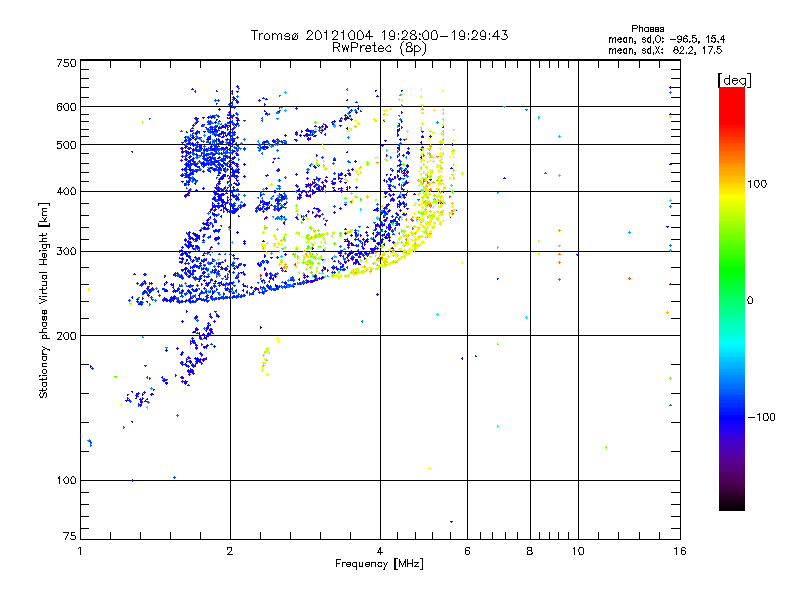The image size is (800, 600).
Task: Click the y-axis tick label '75'
Action: tap(70, 536)
